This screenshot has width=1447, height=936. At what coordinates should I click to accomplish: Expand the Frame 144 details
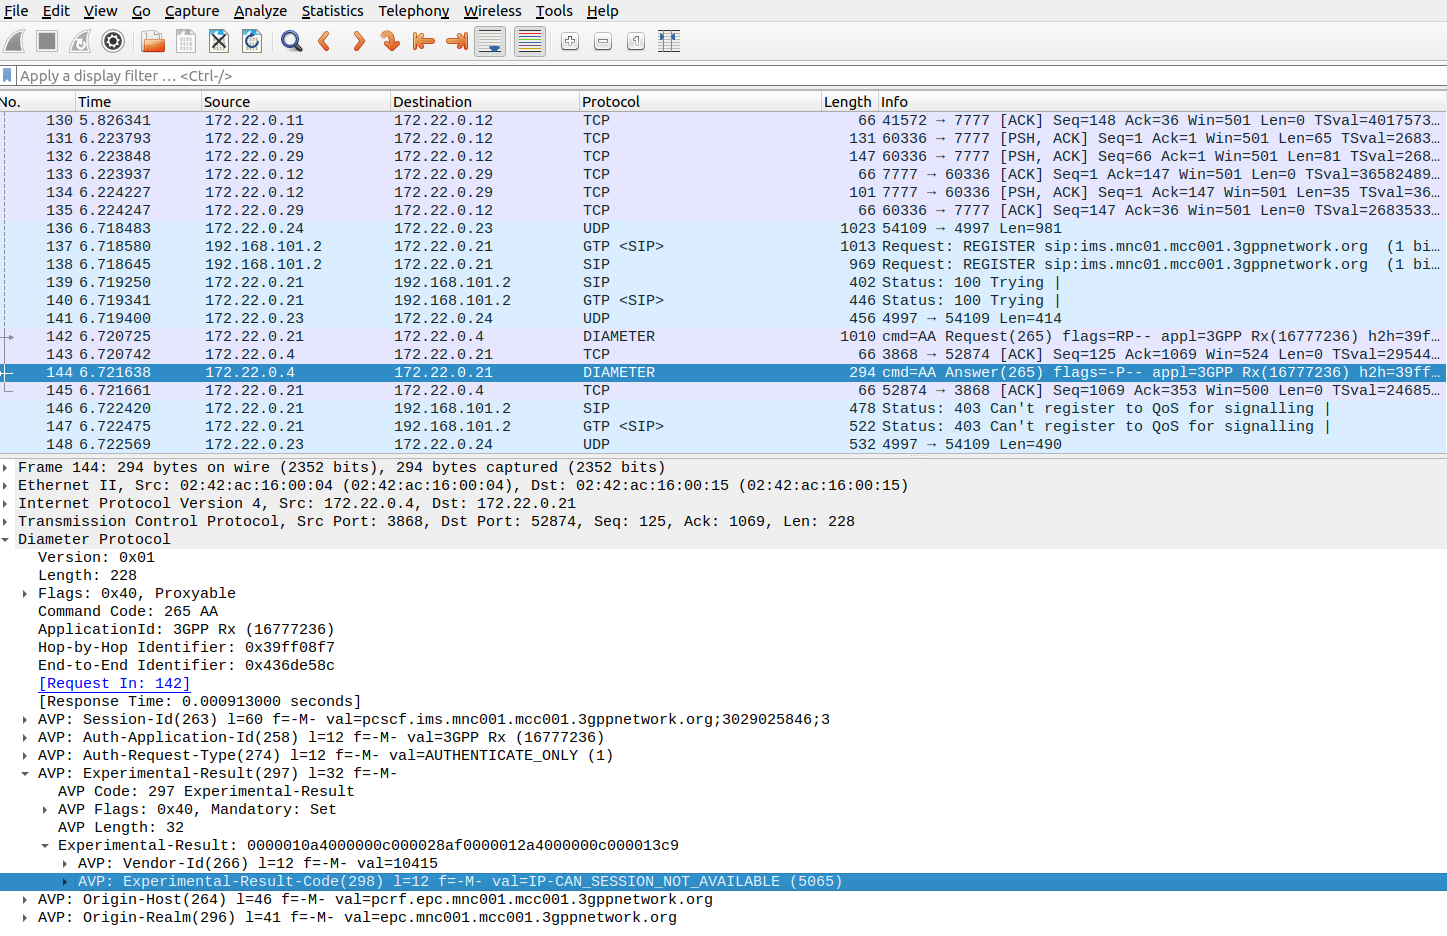click(6, 467)
